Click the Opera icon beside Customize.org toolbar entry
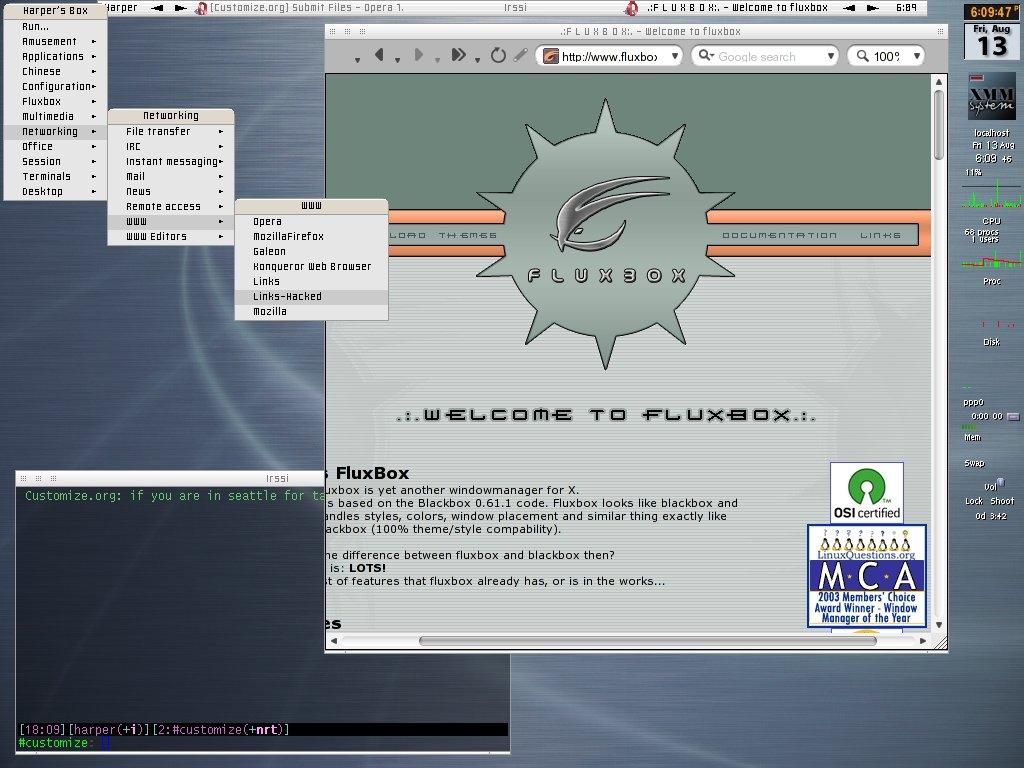Image resolution: width=1024 pixels, height=768 pixels. [x=202, y=8]
